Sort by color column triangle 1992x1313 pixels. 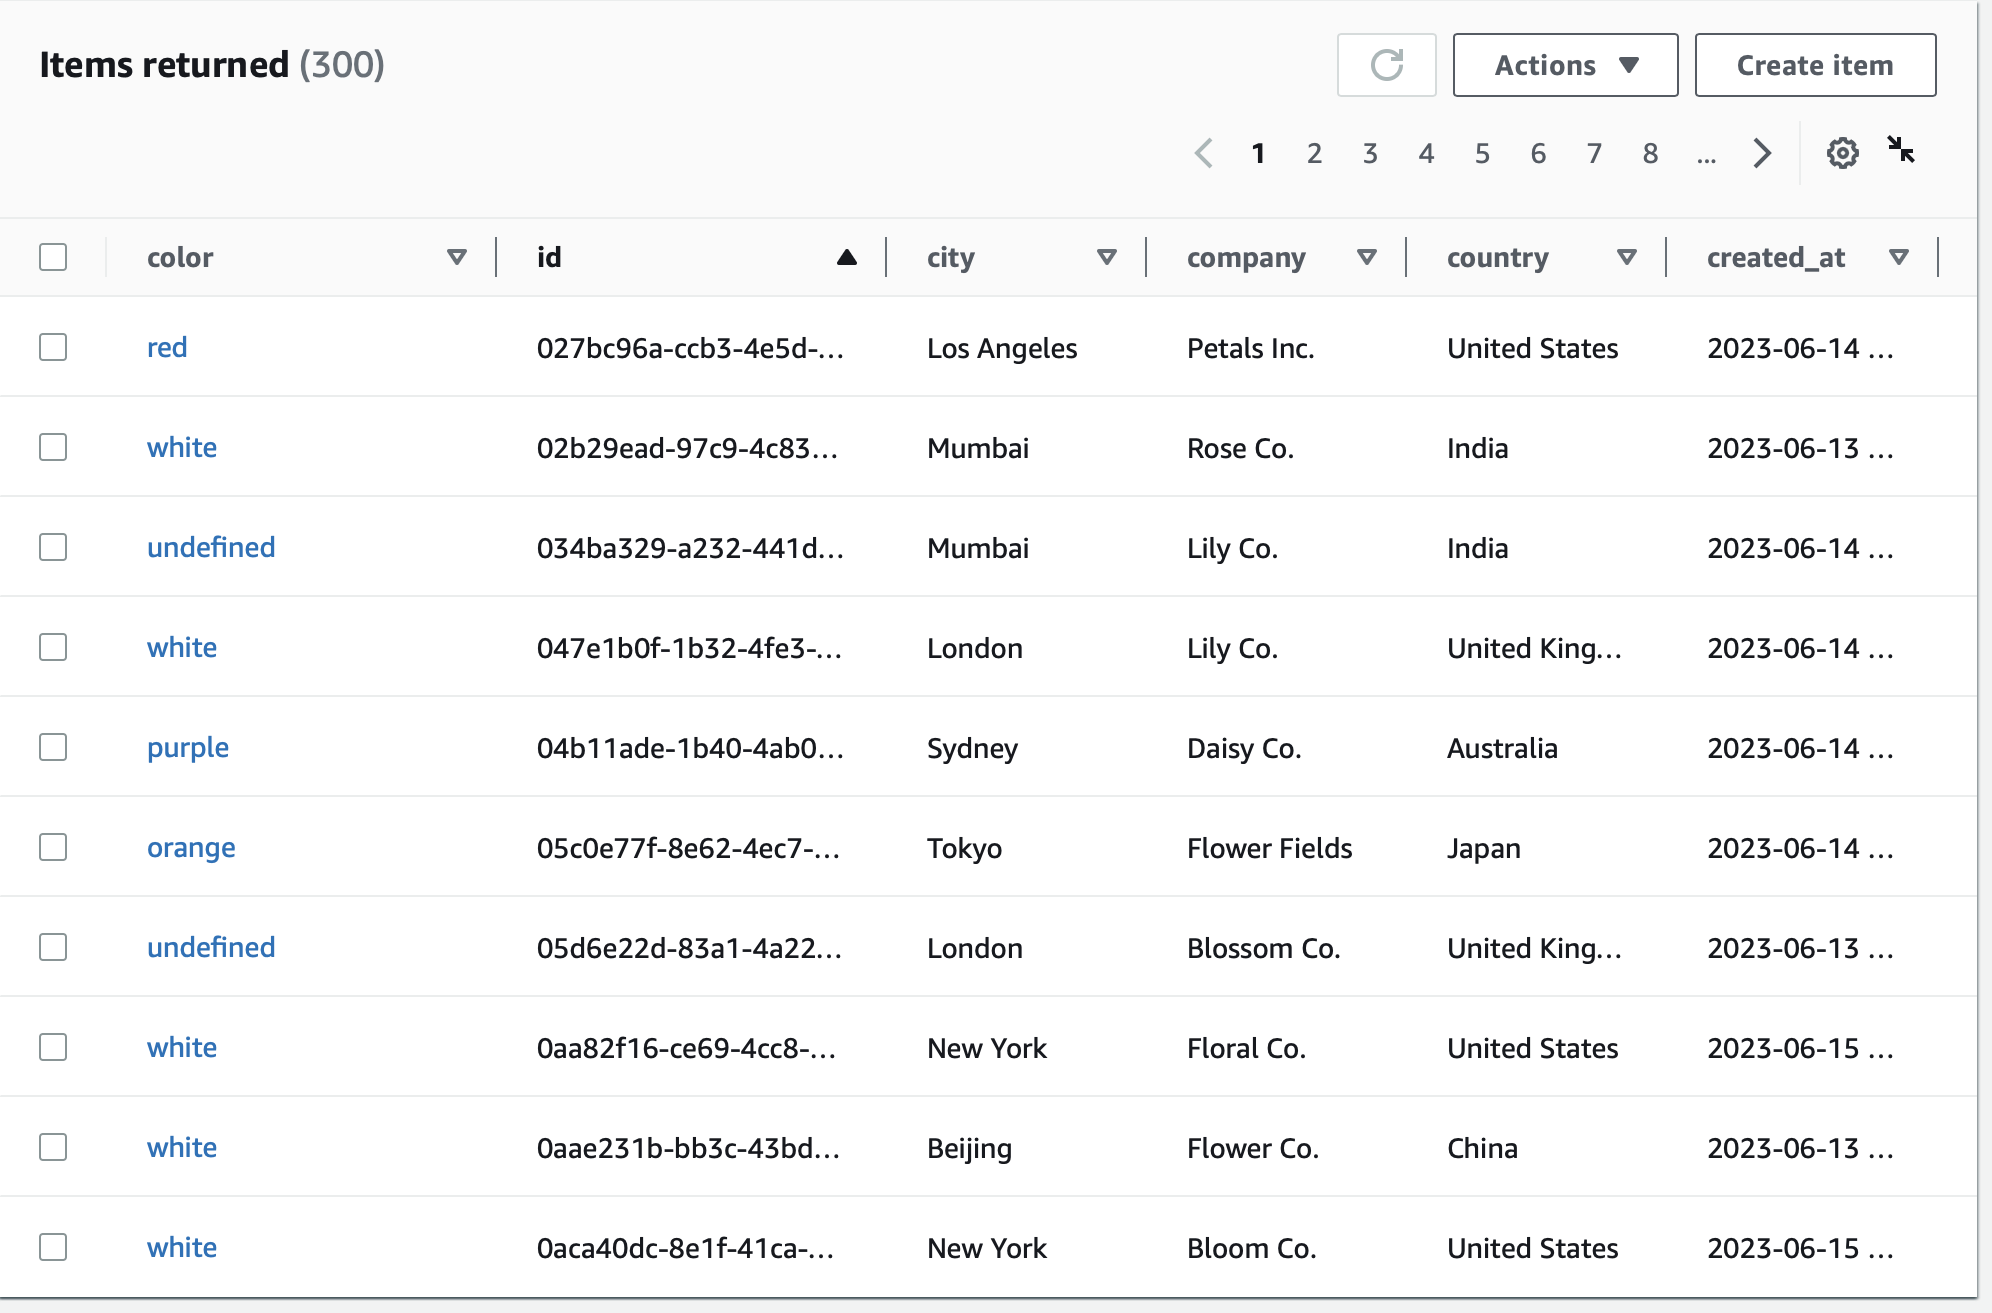457,257
